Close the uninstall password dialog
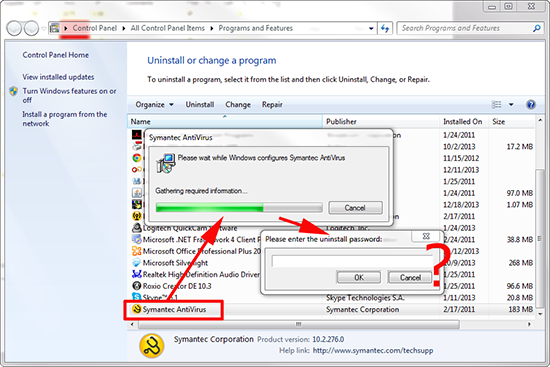Screen dimensions: 550x367 (x=426, y=236)
